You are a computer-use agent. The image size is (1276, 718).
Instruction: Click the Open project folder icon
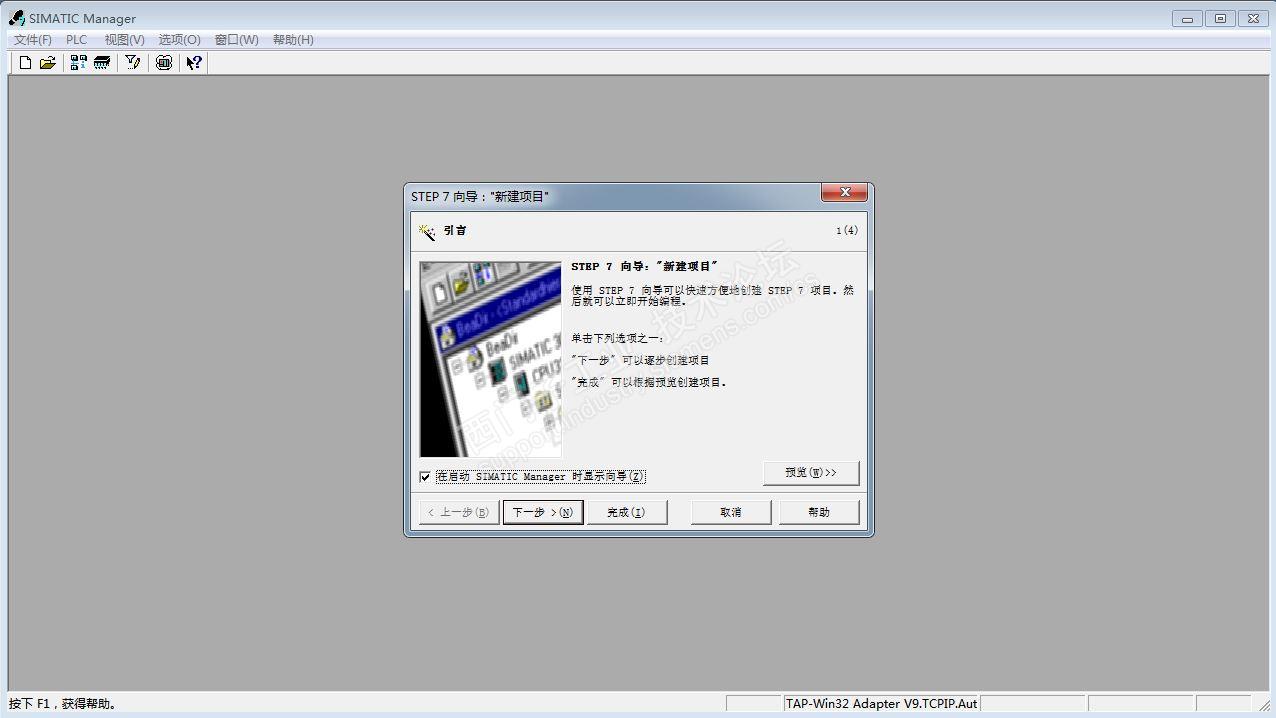tap(47, 63)
